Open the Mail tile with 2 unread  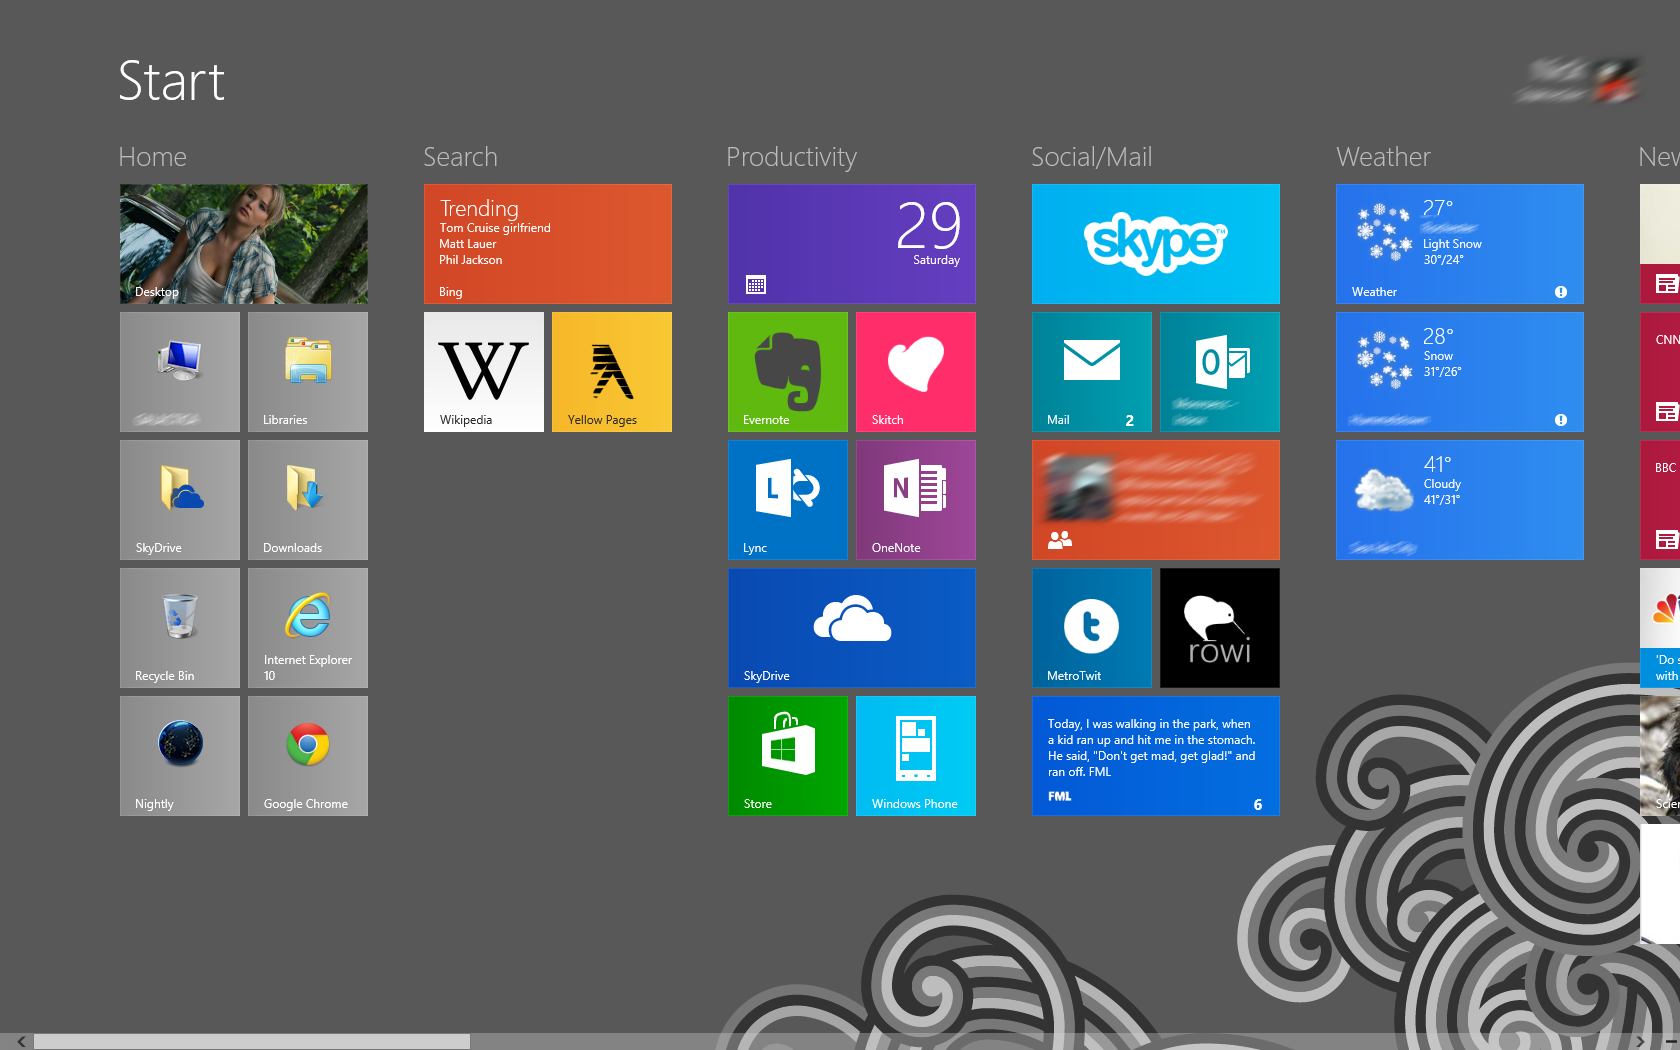point(1092,372)
